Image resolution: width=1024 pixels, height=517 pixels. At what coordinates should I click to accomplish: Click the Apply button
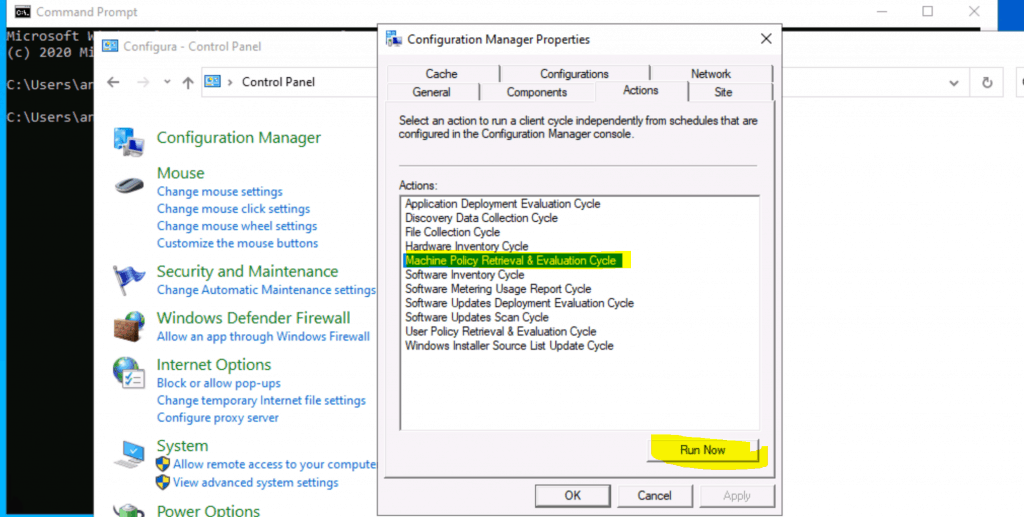(x=737, y=495)
